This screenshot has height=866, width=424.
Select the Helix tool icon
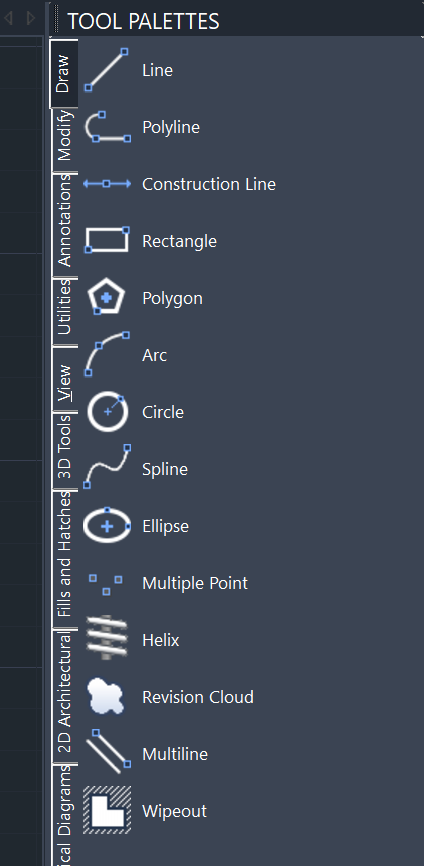pos(107,638)
